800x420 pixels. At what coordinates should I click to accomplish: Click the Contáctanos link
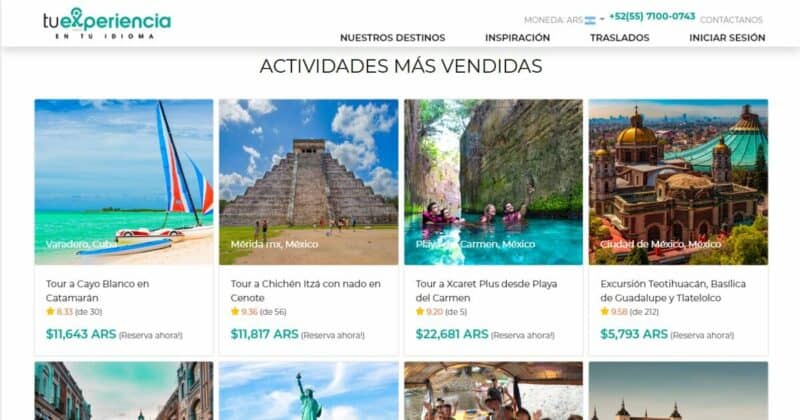point(731,20)
